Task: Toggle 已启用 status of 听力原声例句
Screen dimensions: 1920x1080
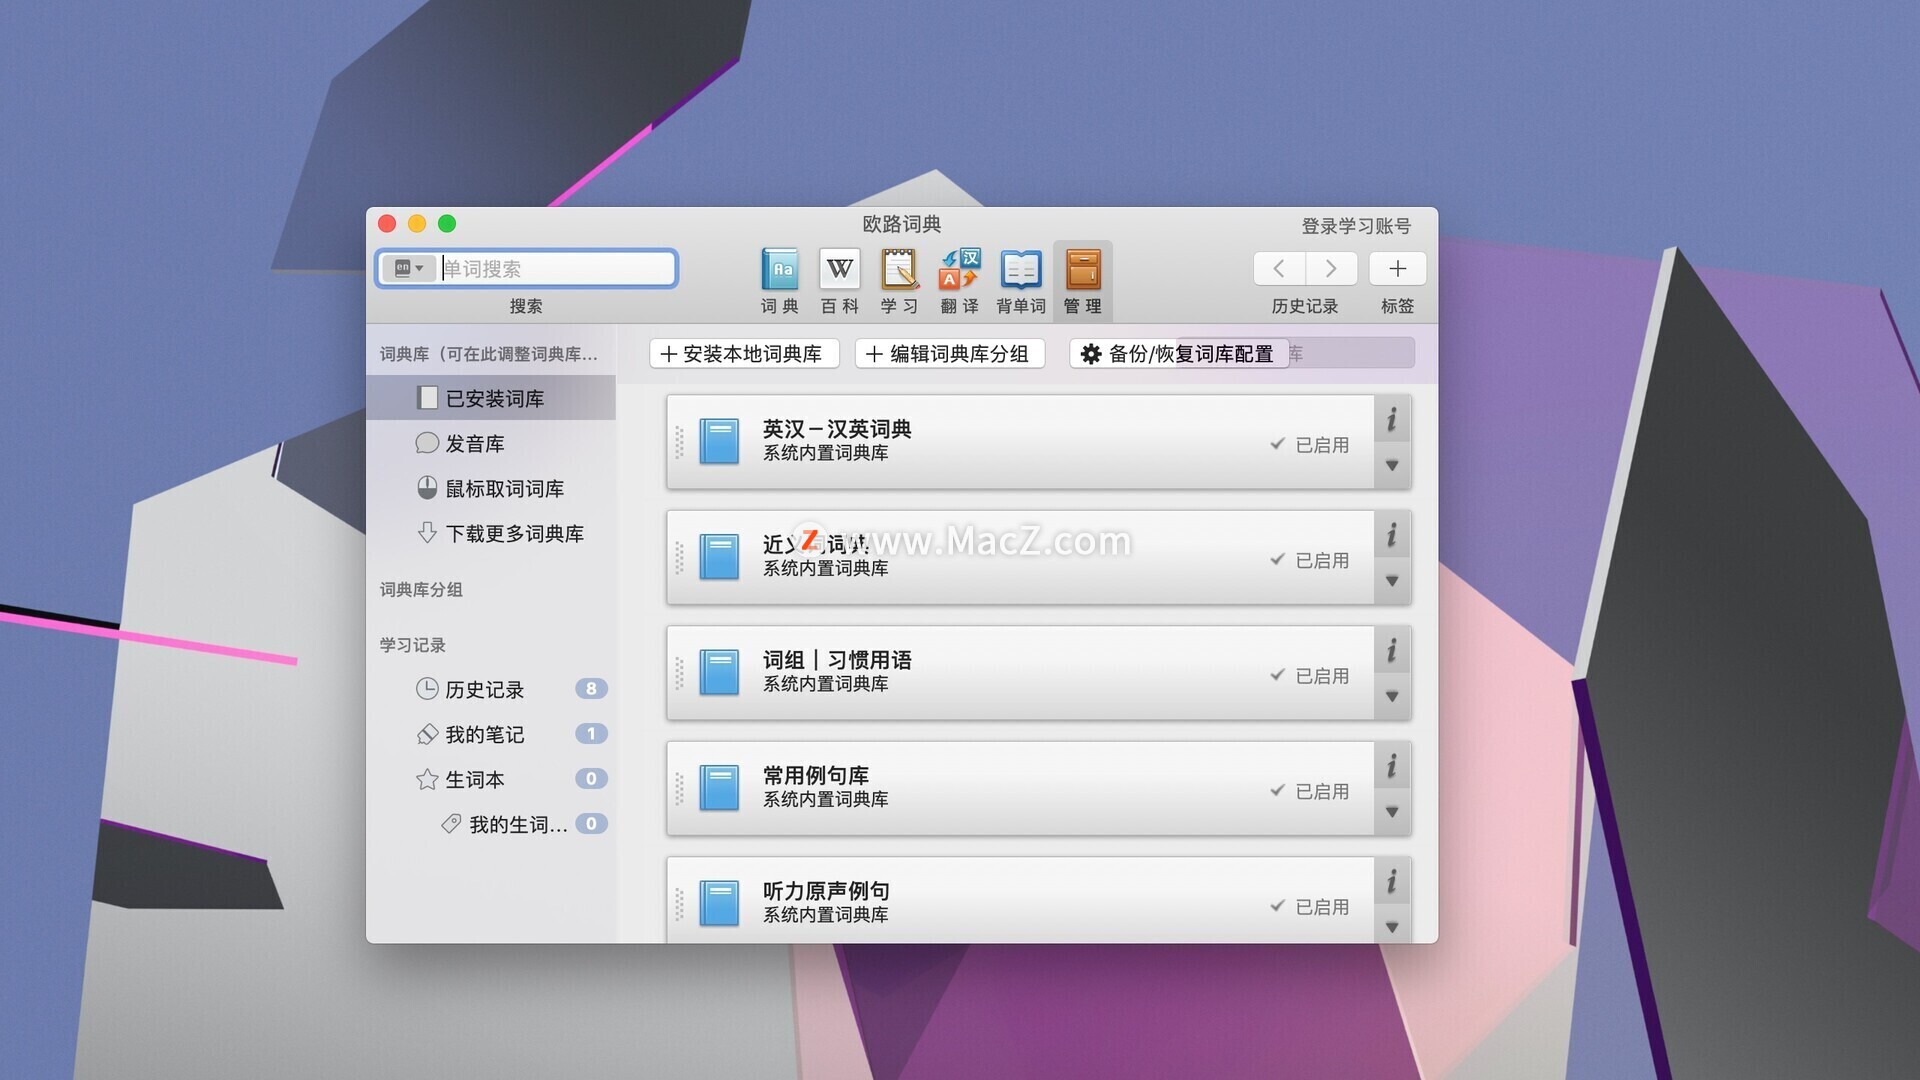Action: coord(1310,906)
